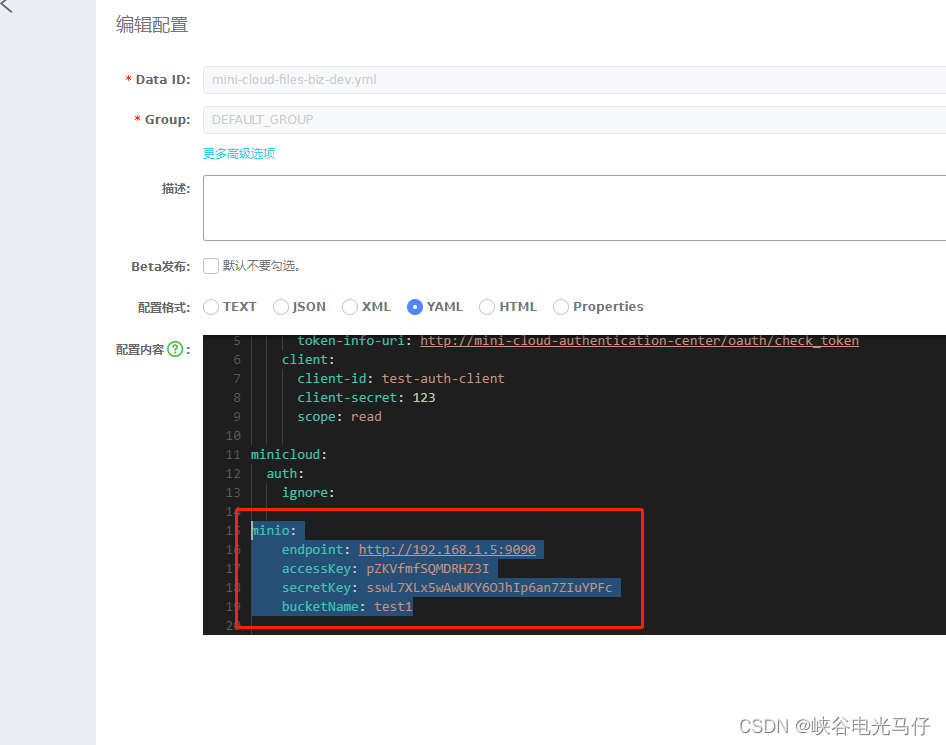Select Properties config format

(x=560, y=307)
